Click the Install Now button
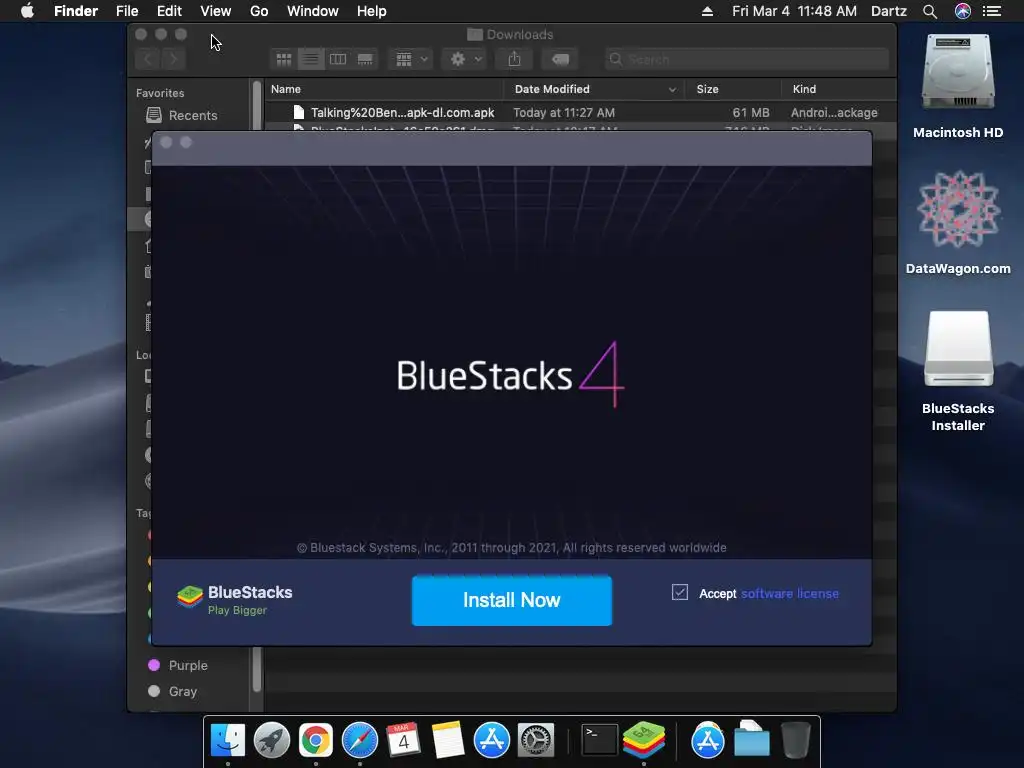Viewport: 1024px width, 768px height. pos(511,600)
